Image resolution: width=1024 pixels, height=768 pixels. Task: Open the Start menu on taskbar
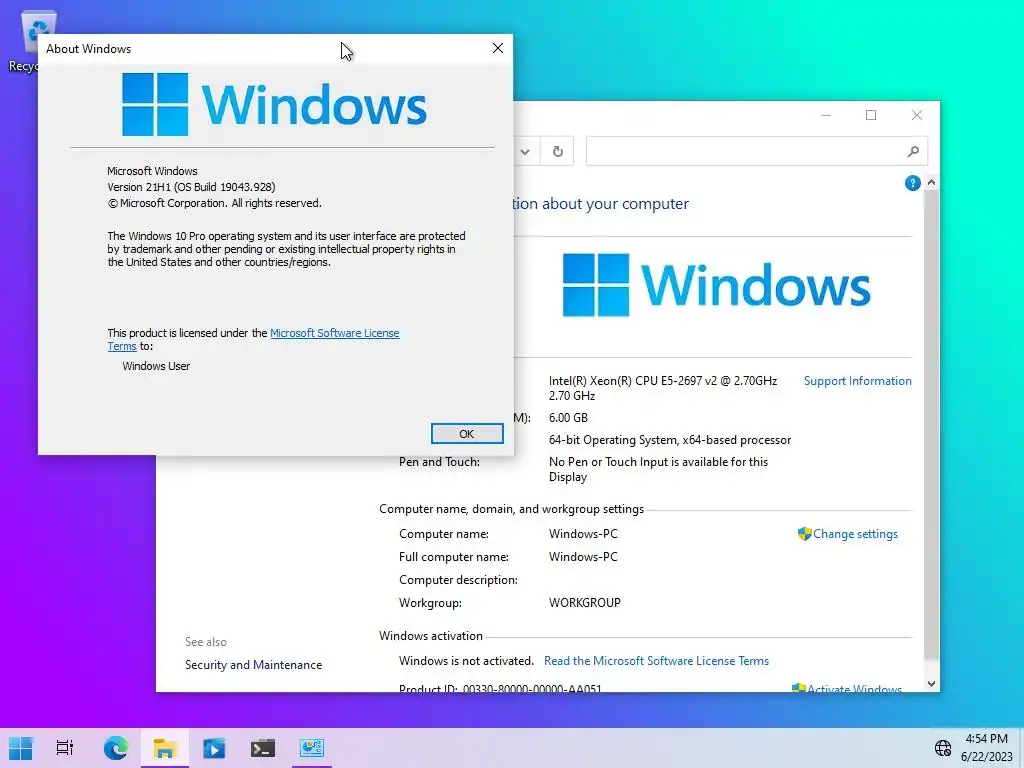pos(20,748)
